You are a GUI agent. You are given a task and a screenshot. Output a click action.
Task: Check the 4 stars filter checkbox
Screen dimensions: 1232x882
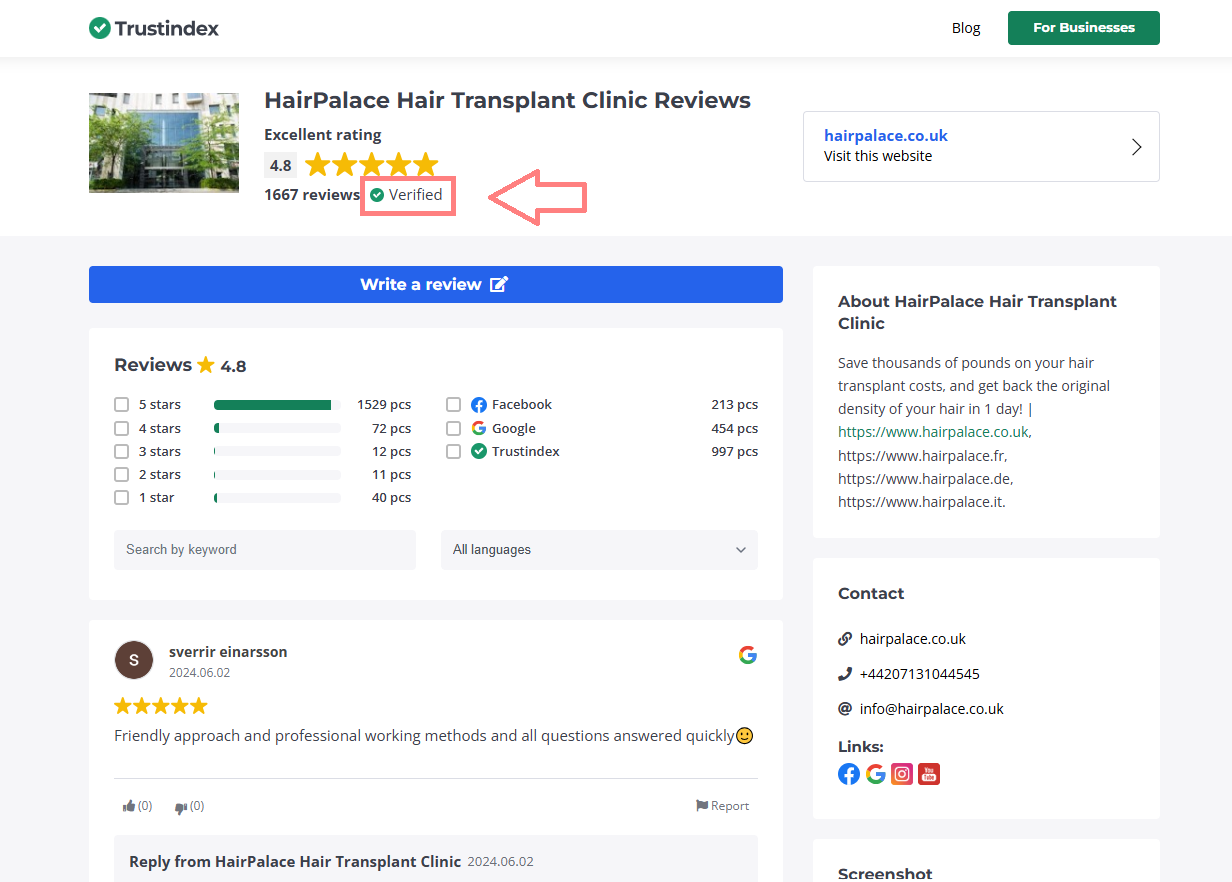tap(121, 428)
